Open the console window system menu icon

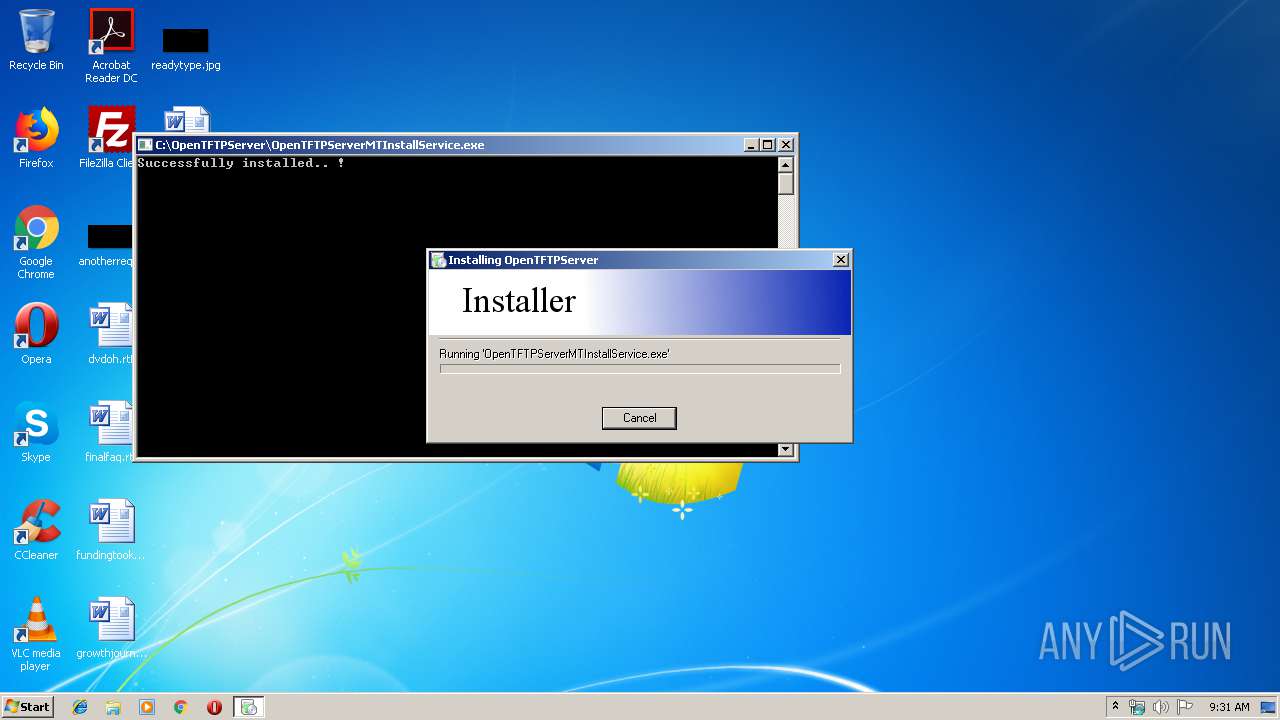[145, 145]
